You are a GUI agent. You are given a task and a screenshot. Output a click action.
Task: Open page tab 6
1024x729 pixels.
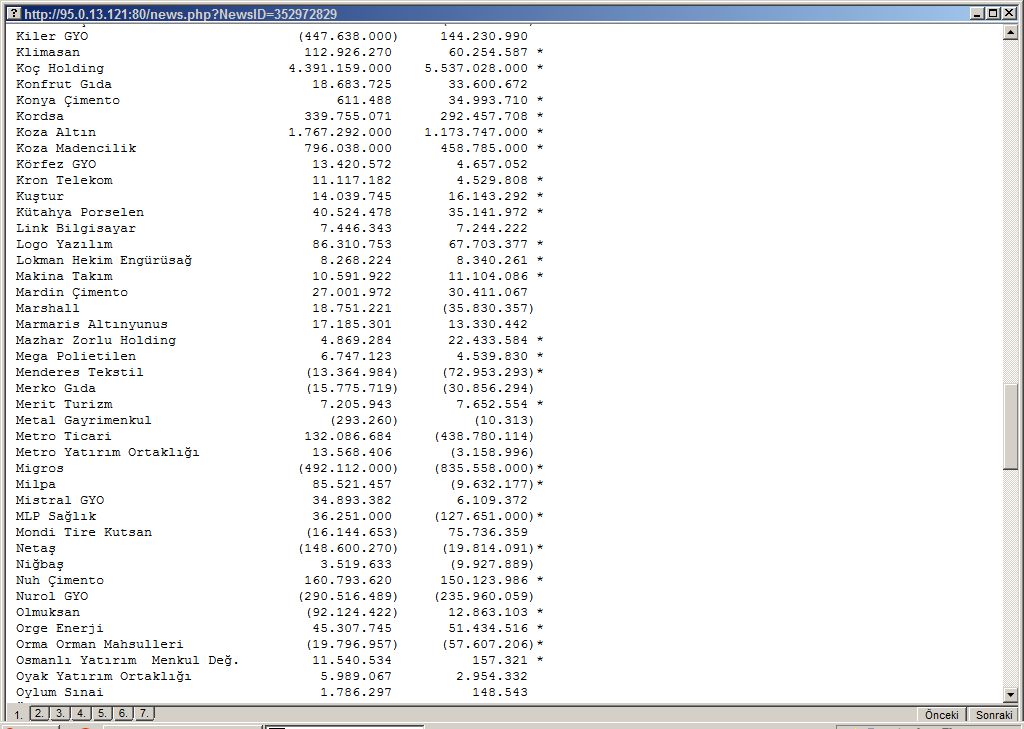click(123, 714)
